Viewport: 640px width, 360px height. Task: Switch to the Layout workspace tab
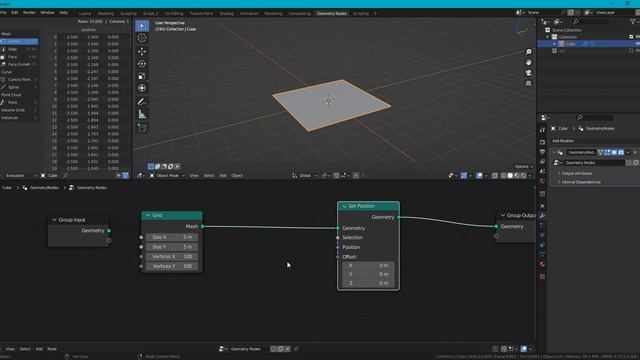[85, 13]
